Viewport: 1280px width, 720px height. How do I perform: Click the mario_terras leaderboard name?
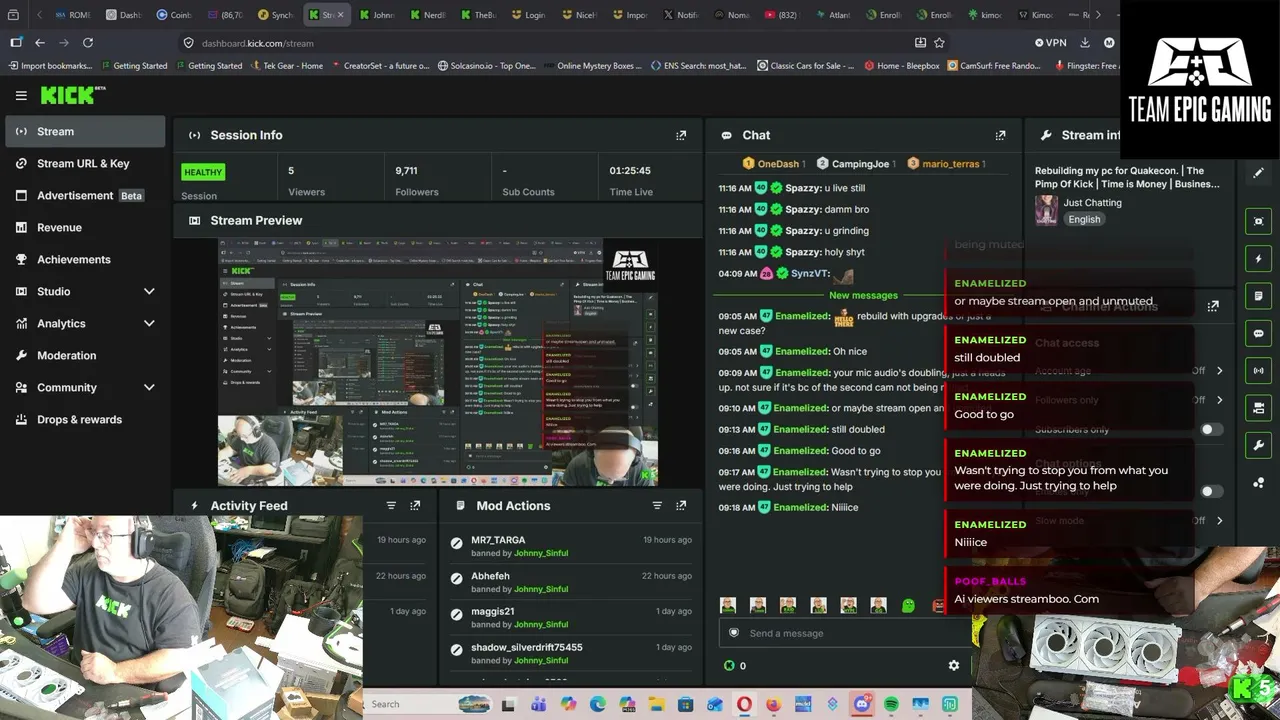click(x=951, y=164)
